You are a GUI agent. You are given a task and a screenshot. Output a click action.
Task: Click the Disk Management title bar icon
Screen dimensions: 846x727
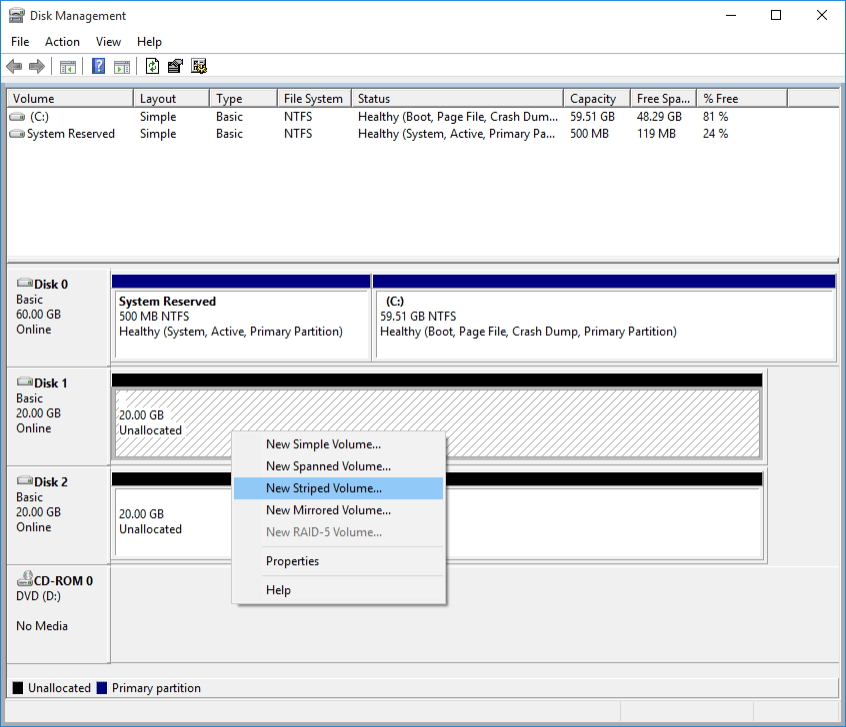point(17,16)
